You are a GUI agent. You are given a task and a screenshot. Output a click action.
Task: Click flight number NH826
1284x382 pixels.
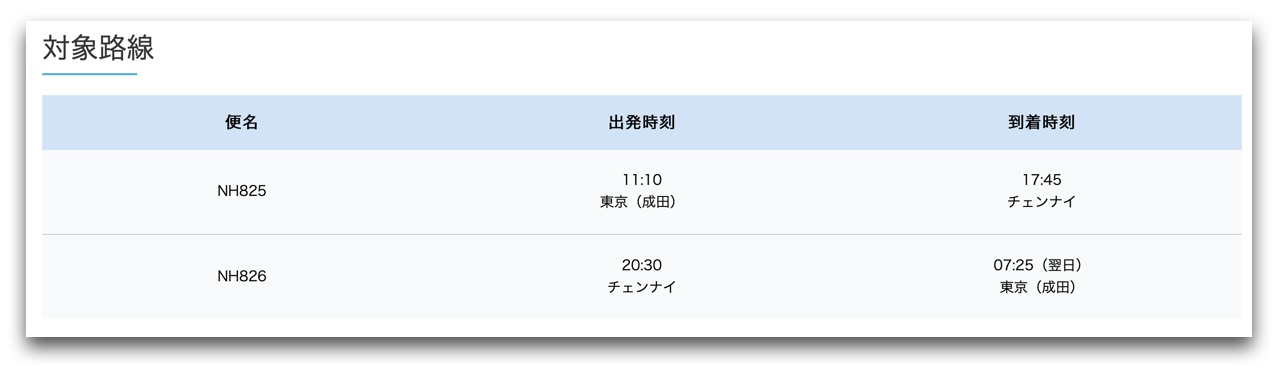(242, 276)
